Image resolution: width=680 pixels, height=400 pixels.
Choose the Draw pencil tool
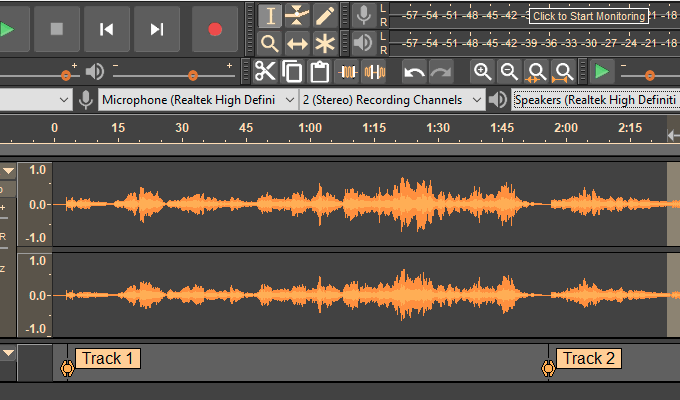325,15
